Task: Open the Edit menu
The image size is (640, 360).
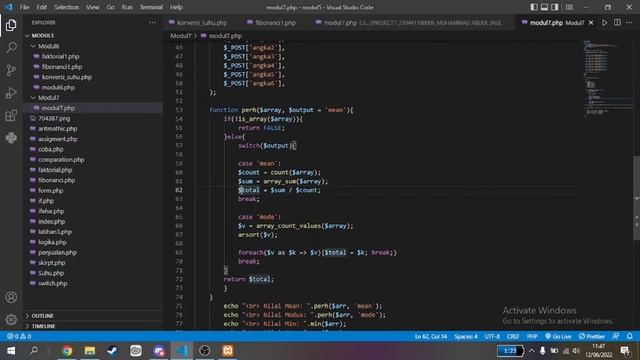Action: tap(42, 7)
